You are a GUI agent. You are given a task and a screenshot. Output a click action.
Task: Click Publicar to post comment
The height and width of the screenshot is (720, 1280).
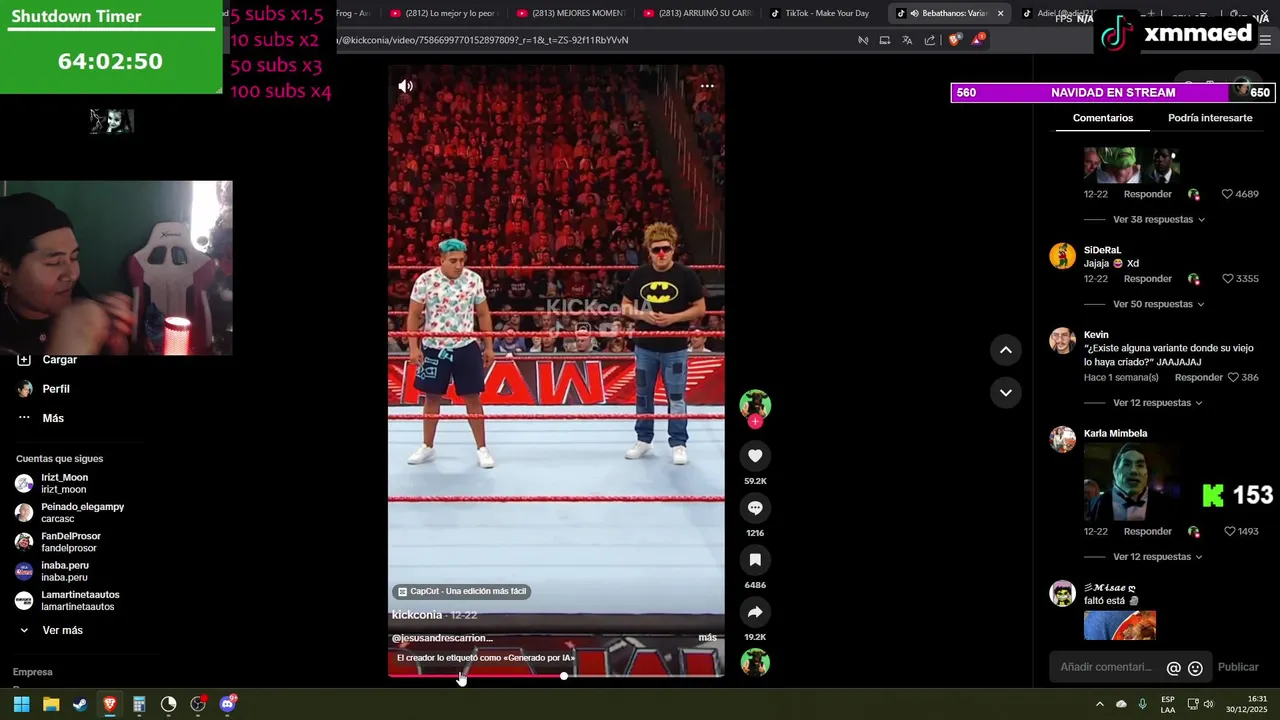click(1238, 667)
